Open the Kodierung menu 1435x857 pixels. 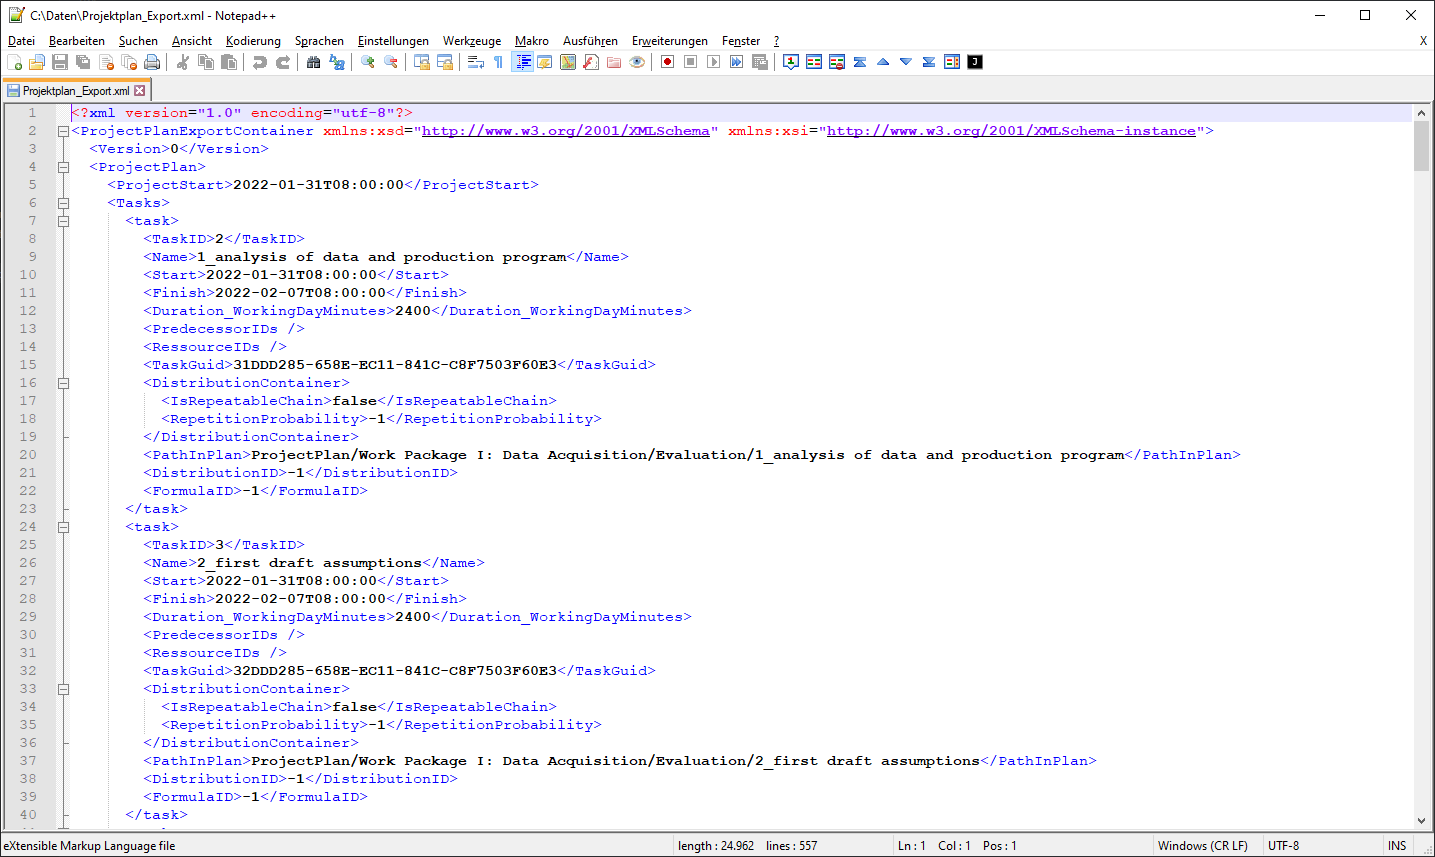coord(253,41)
